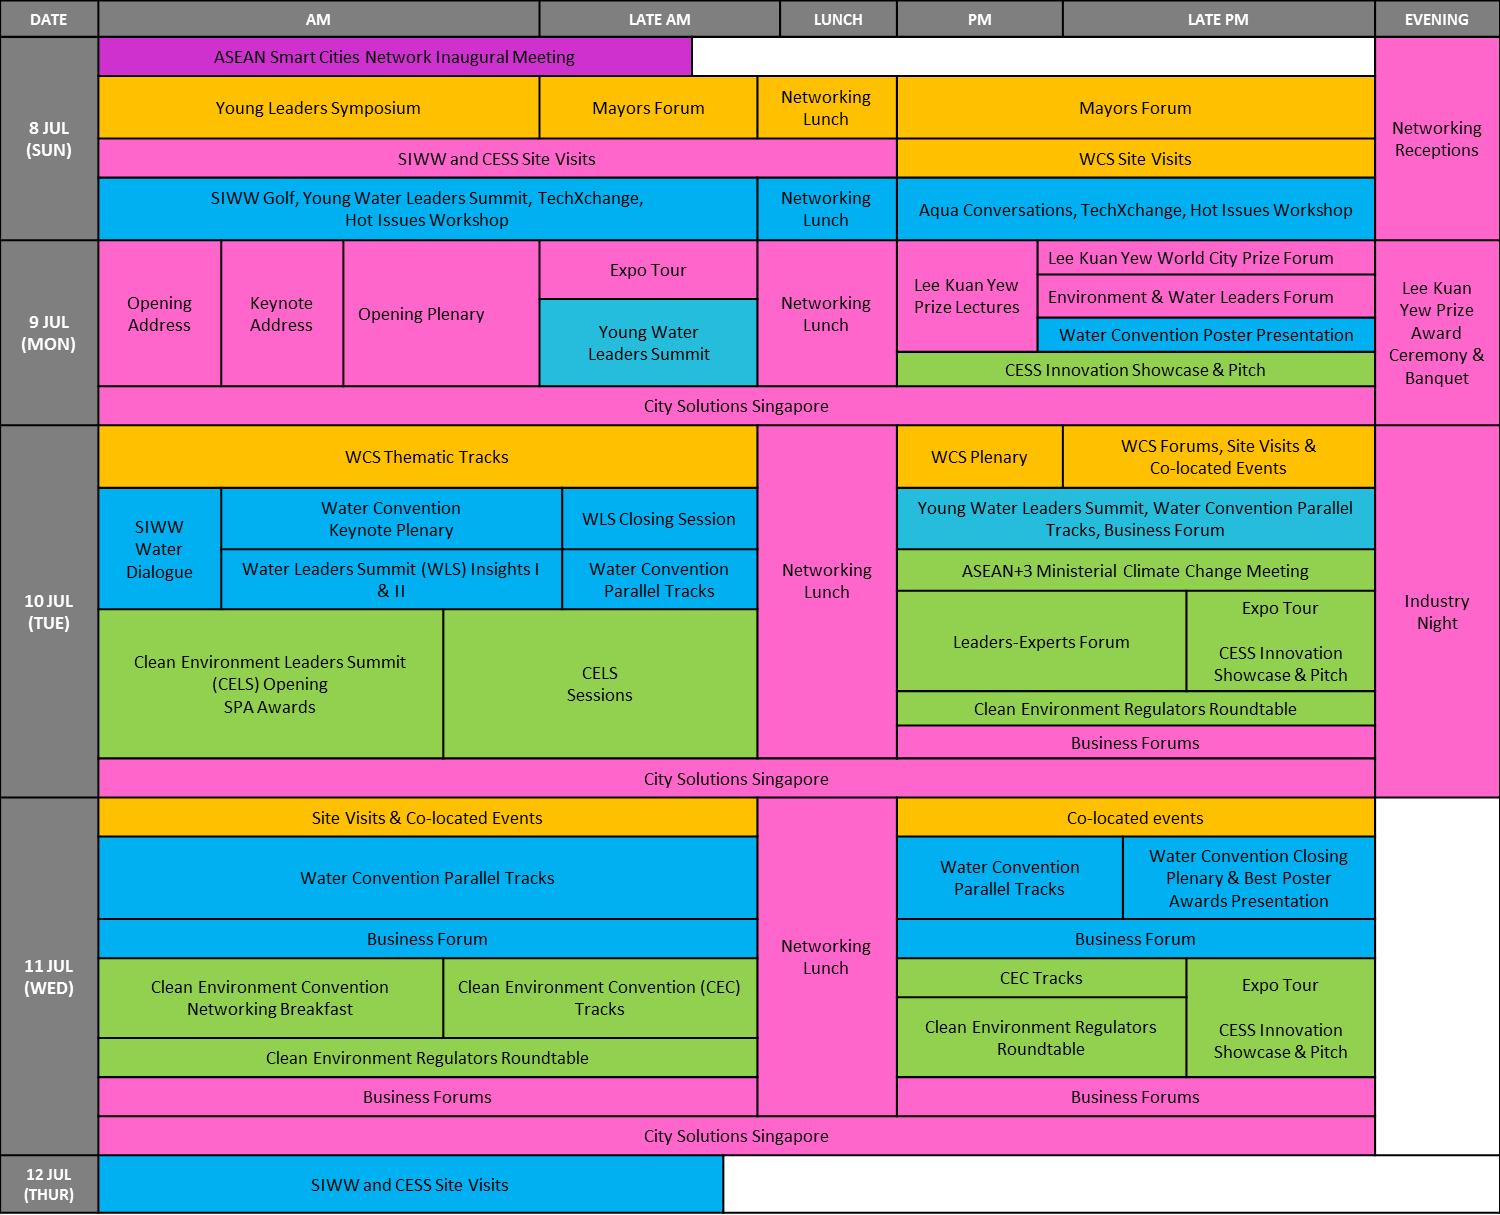Screen dimensions: 1500x1215
Task: Select the ASEAN+3 Ministerial Climate Change Meeting
Action: 1135,571
